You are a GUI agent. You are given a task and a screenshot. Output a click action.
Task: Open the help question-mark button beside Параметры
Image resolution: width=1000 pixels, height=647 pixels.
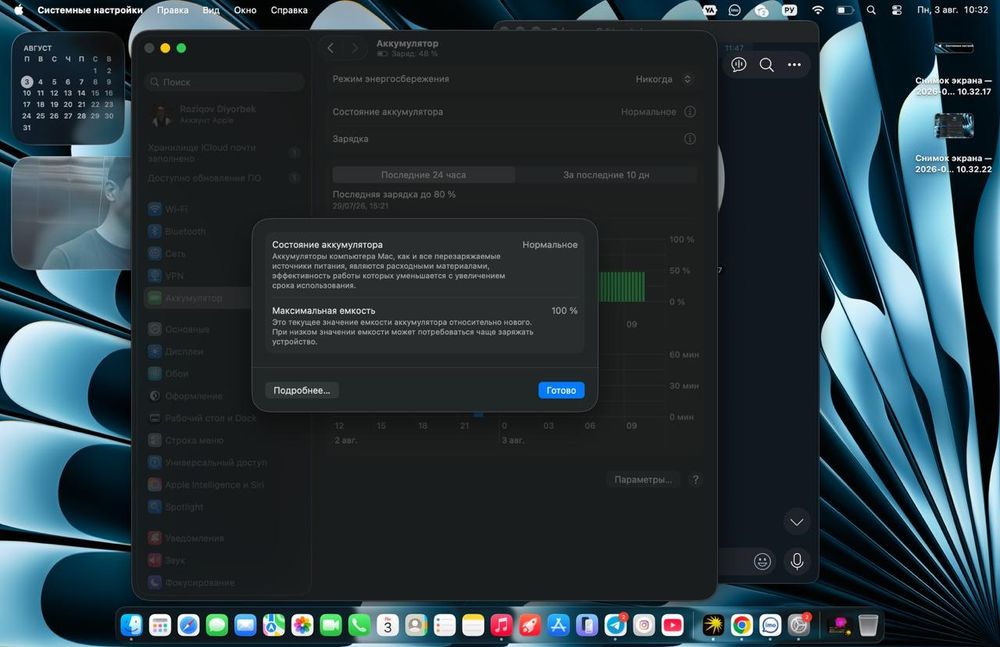coord(696,479)
